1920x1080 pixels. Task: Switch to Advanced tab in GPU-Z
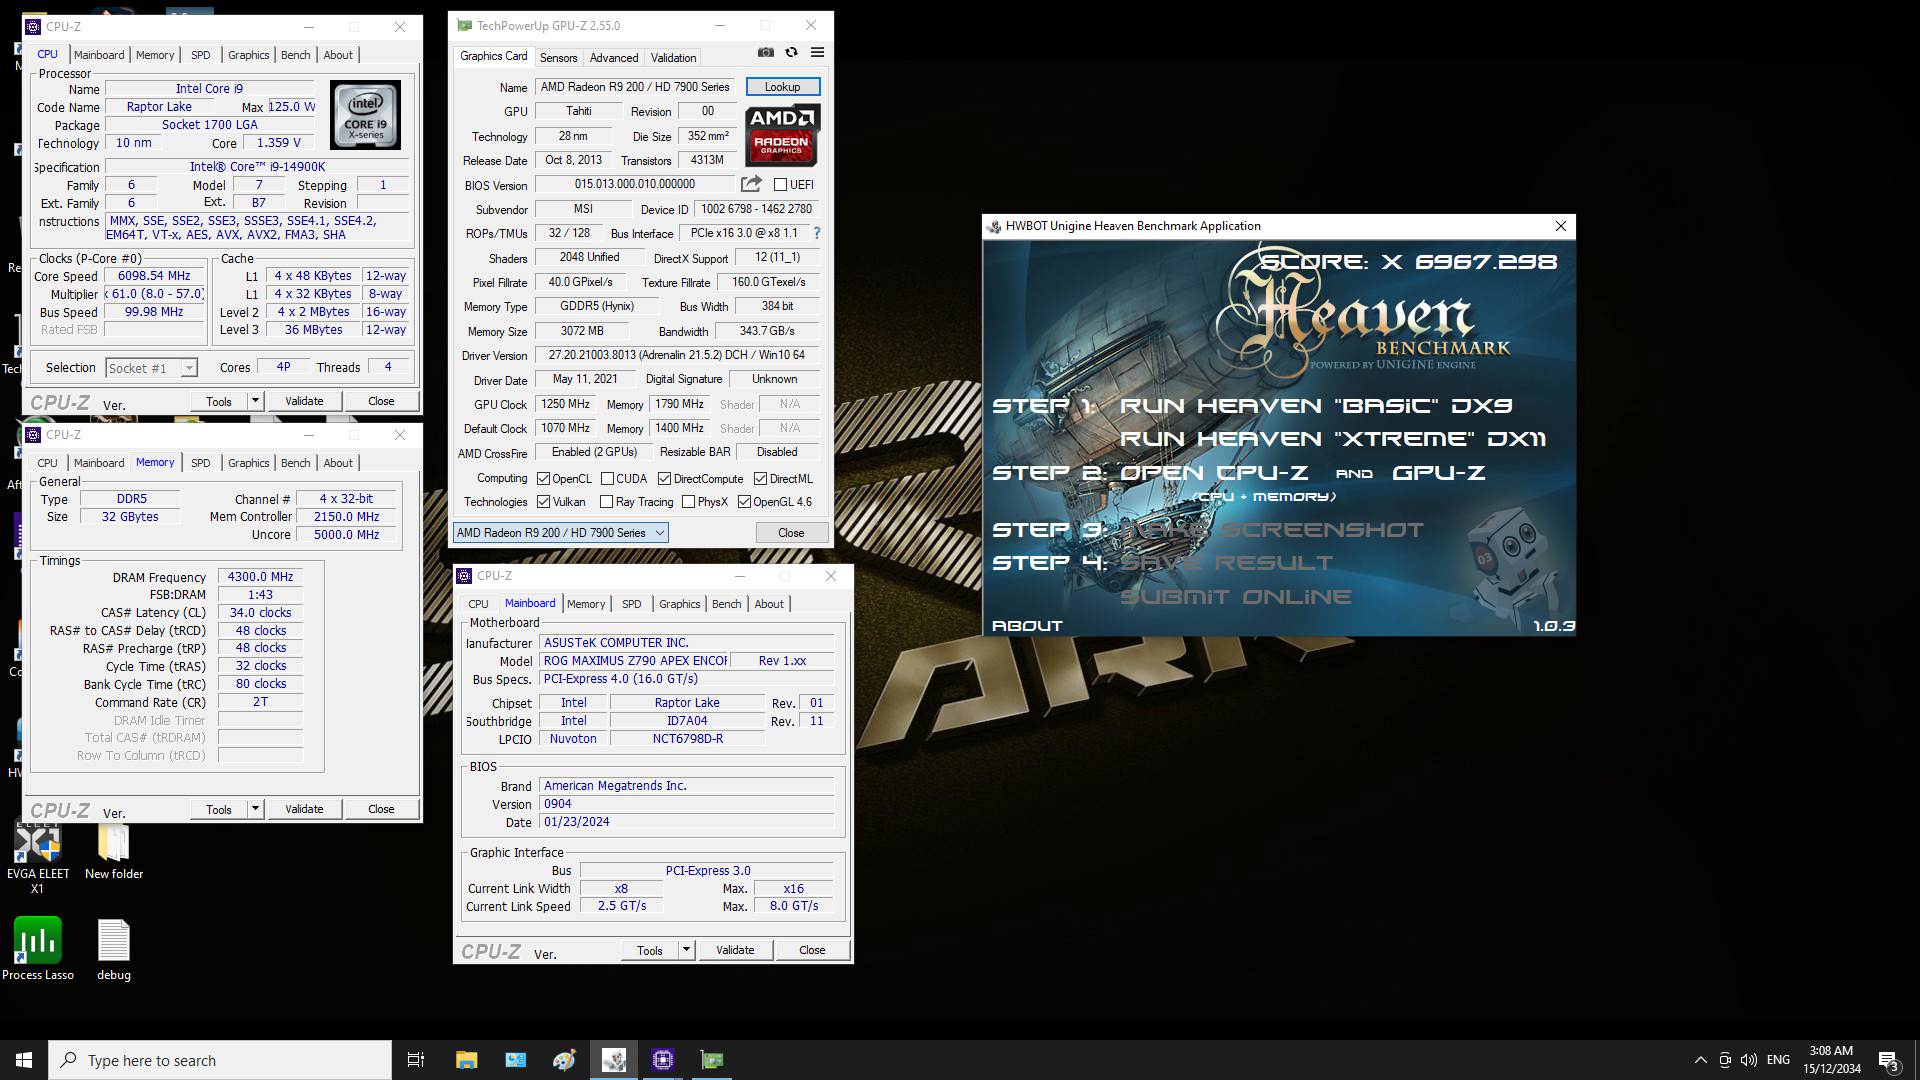coord(614,57)
